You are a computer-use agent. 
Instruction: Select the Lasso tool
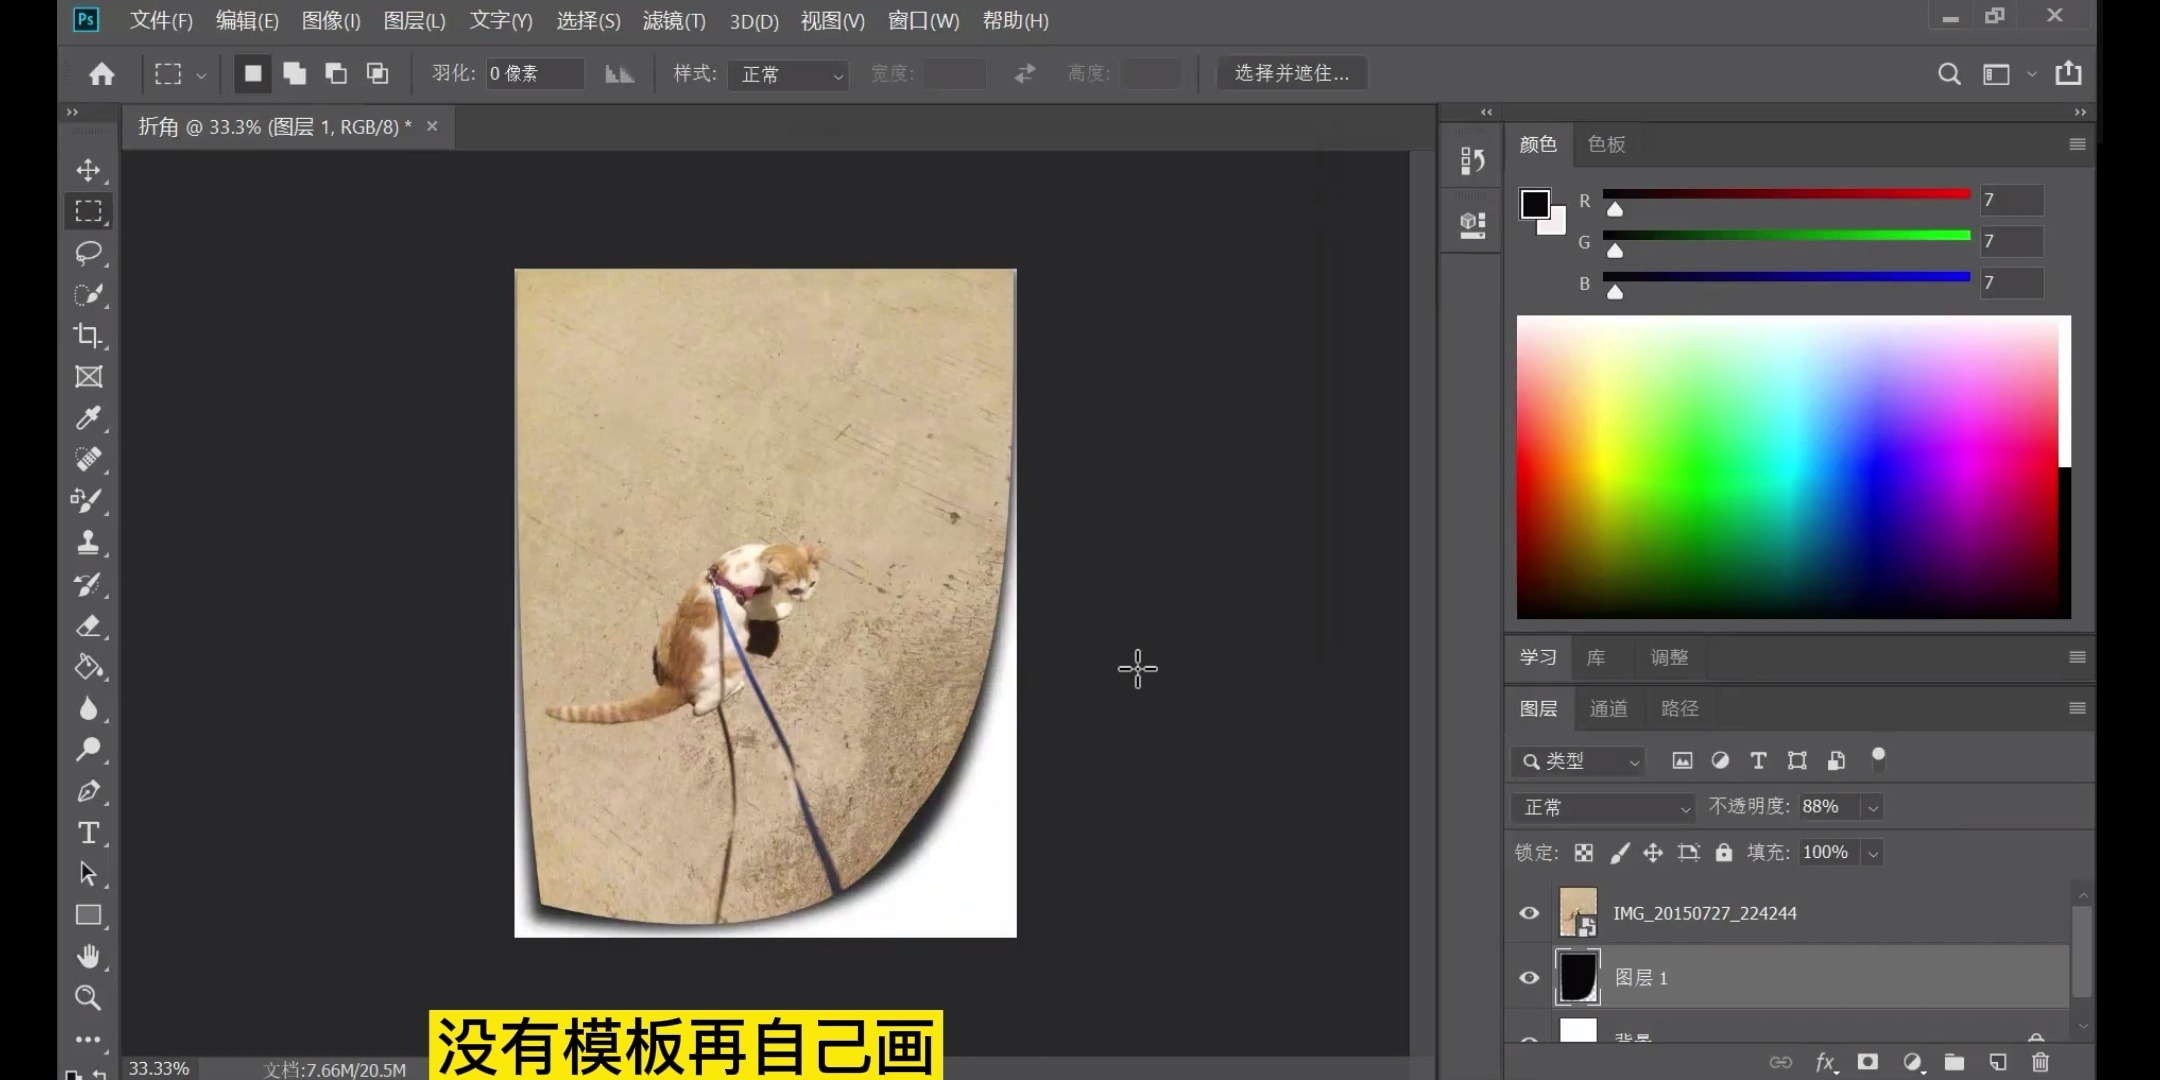[x=88, y=253]
